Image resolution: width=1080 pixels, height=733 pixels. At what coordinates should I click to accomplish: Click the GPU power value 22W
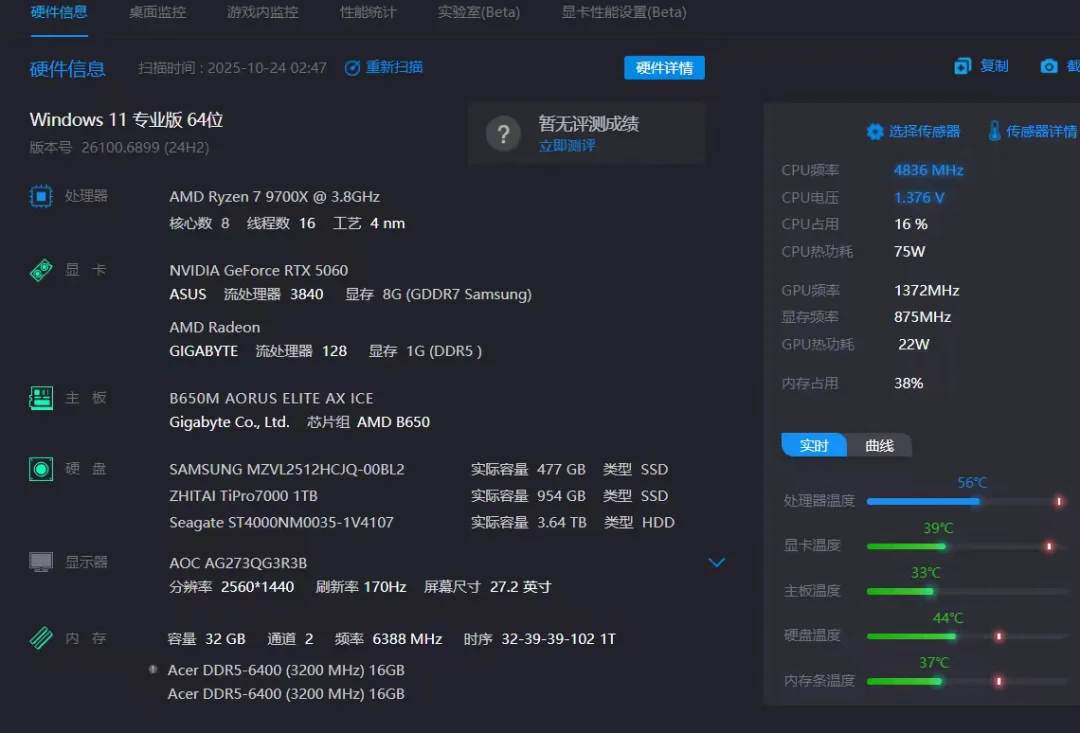[x=914, y=344]
